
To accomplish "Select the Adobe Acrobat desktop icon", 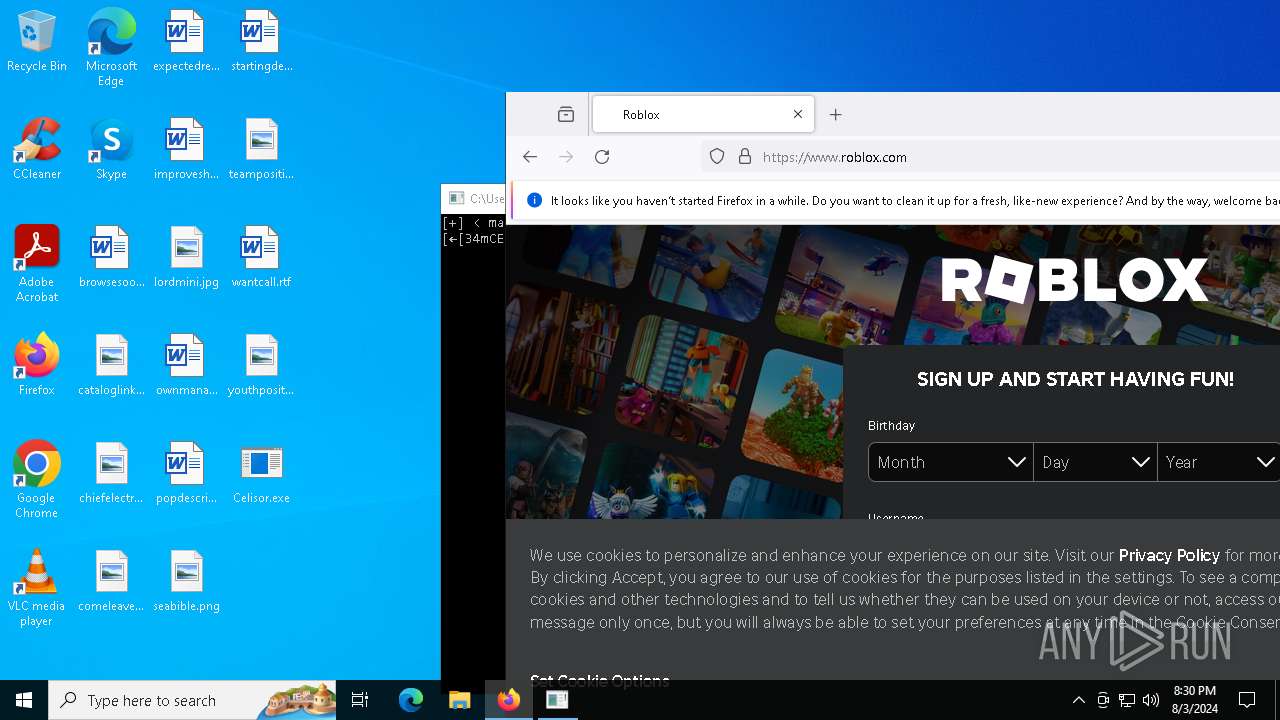I will [37, 264].
